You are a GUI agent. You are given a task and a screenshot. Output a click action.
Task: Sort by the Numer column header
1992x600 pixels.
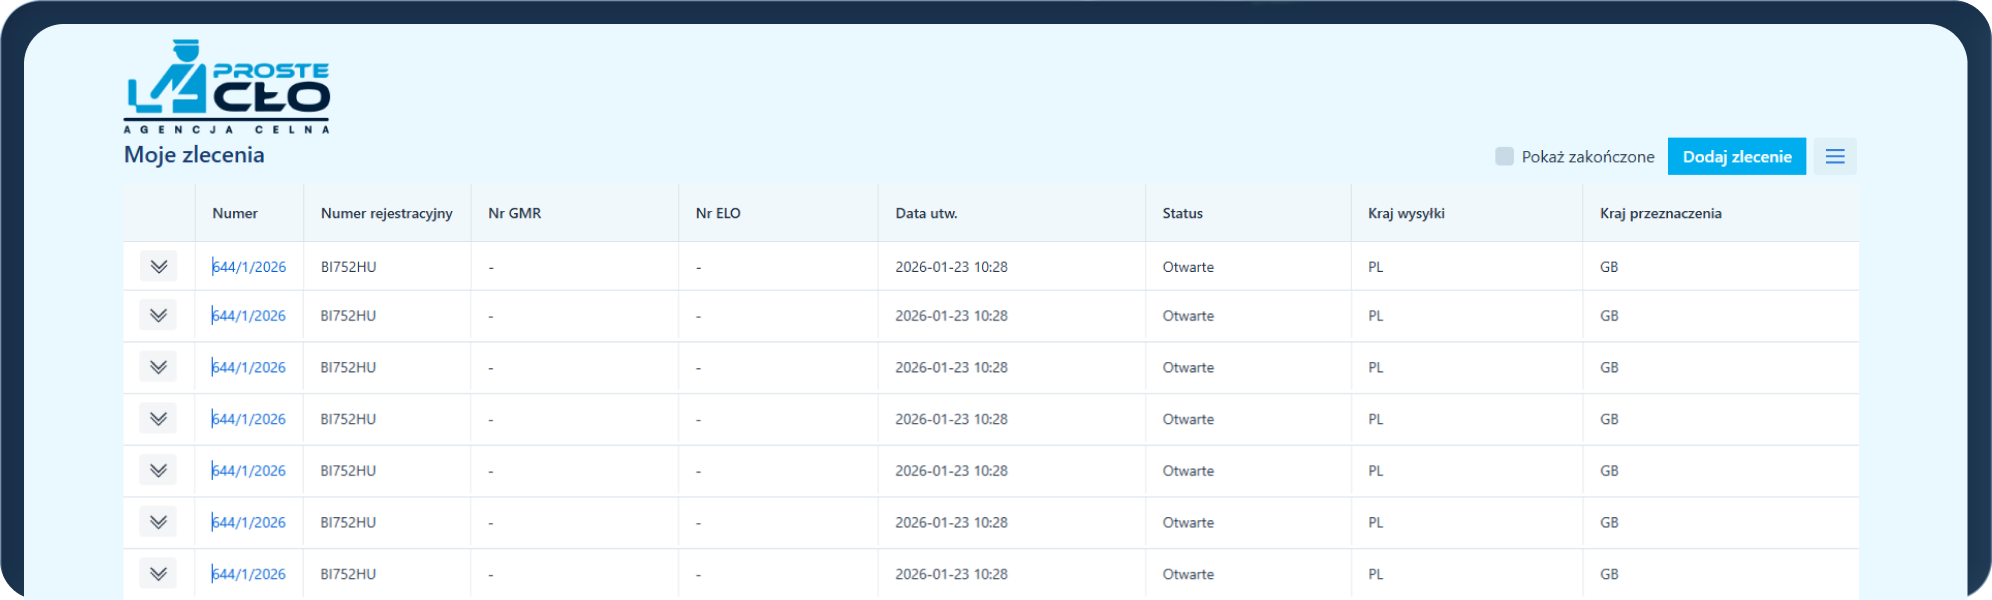click(235, 214)
